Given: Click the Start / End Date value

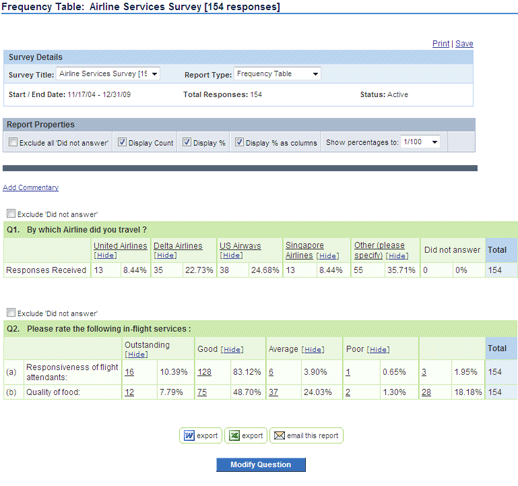Looking at the screenshot, I should [x=99, y=94].
